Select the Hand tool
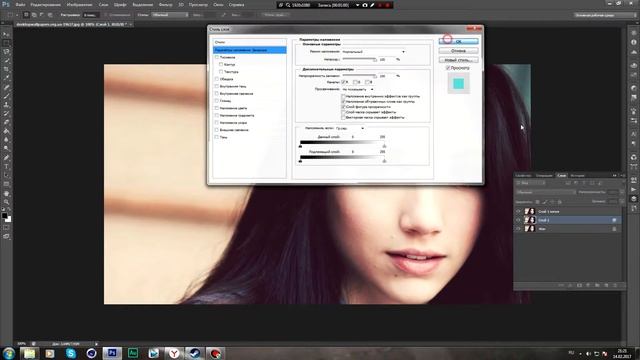 (x=6, y=193)
